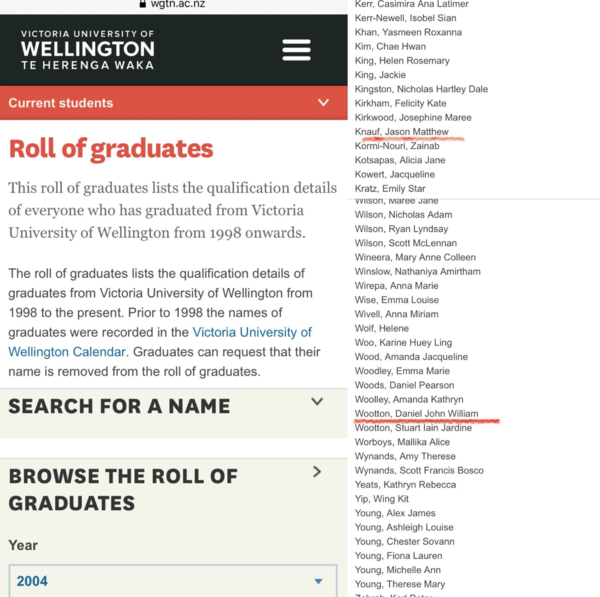The height and width of the screenshot is (597, 600).
Task: Select the name Wood, Amanda Jacqueline
Action: [411, 356]
